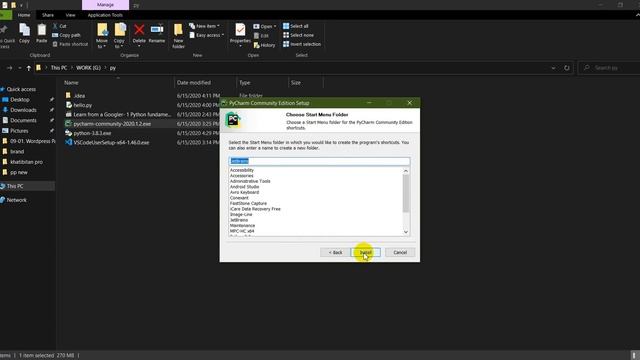Click Edit in the Open group
640x360 pixels.
pyautogui.click(x=261, y=36)
